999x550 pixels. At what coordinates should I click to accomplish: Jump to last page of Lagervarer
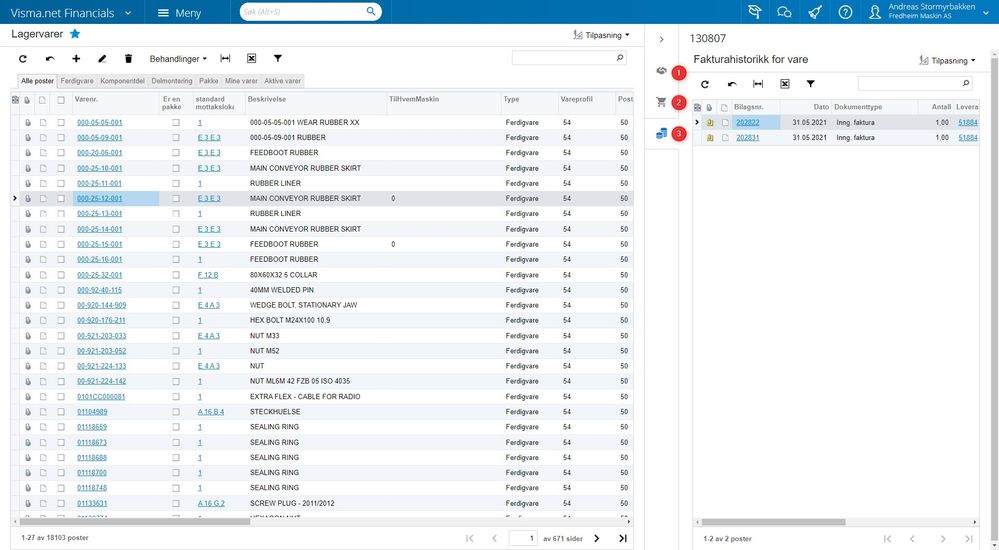coord(622,539)
